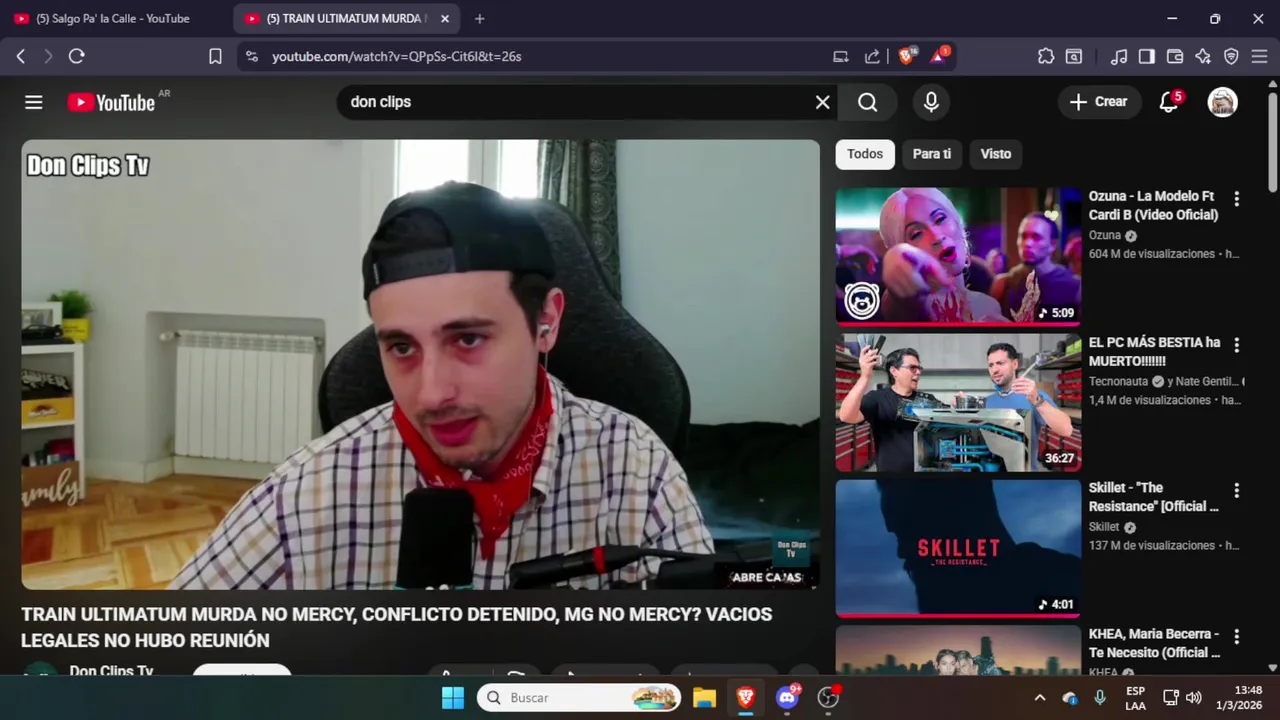Open YouTube notifications bell

1169,102
